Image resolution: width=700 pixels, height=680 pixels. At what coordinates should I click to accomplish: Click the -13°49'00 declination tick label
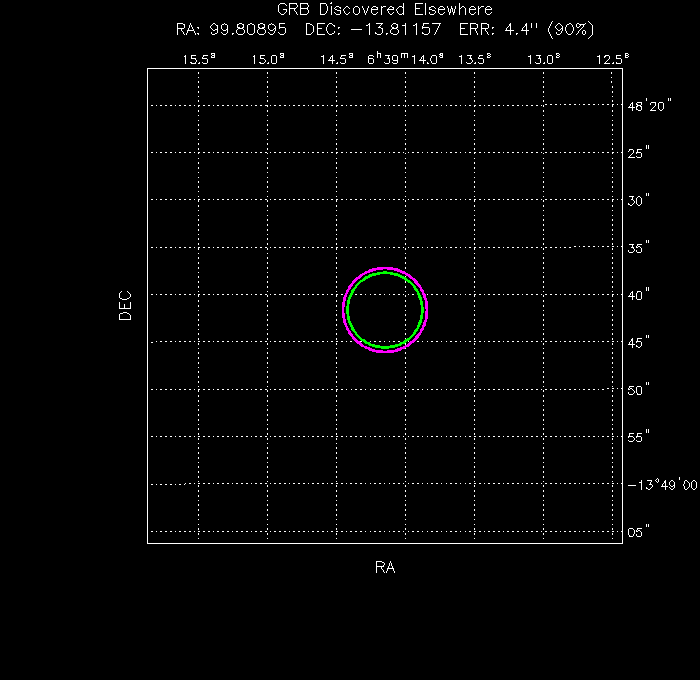[x=662, y=484]
